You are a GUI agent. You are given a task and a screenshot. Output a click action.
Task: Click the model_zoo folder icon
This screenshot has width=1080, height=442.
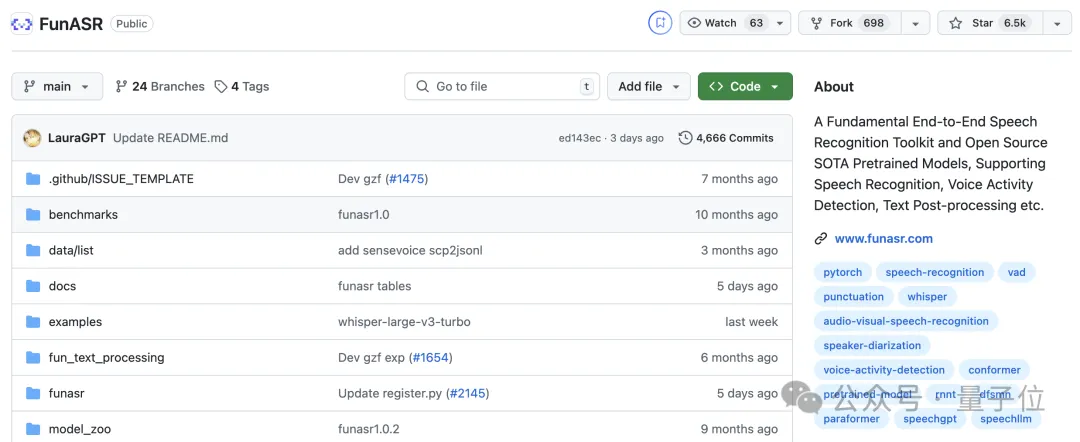click(33, 430)
